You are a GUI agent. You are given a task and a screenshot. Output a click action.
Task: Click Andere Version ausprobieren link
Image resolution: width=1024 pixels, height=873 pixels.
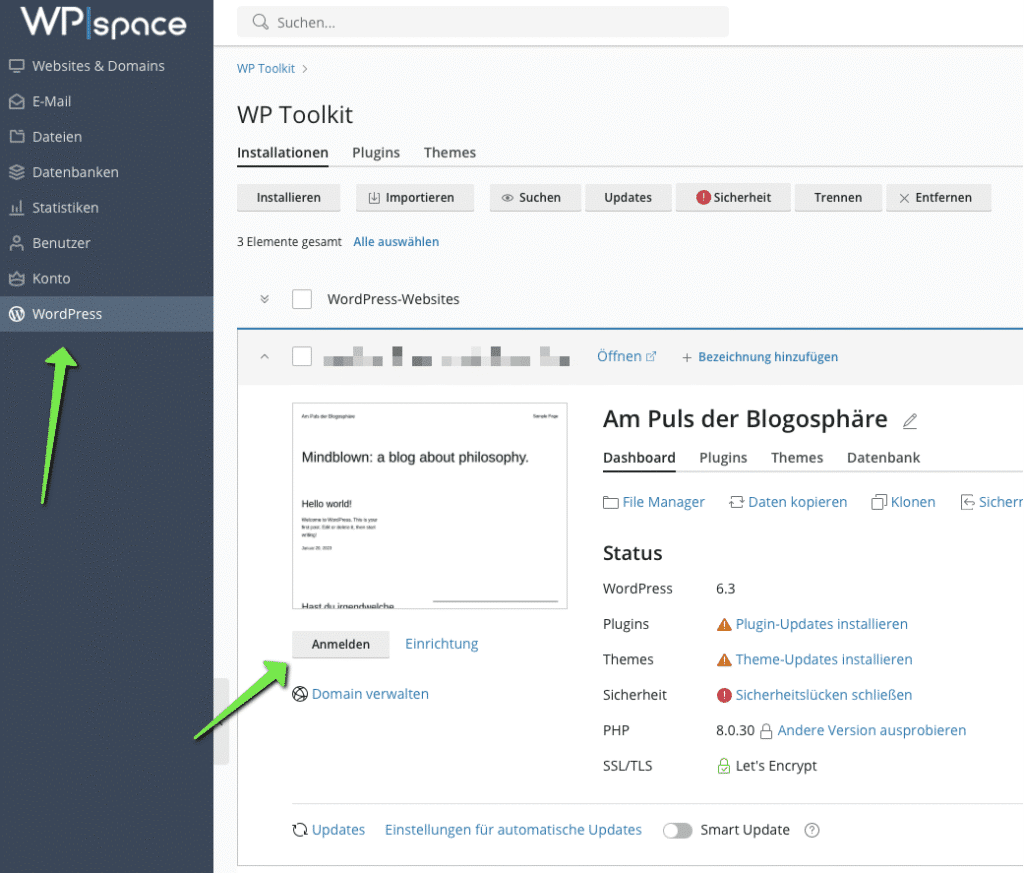[872, 730]
